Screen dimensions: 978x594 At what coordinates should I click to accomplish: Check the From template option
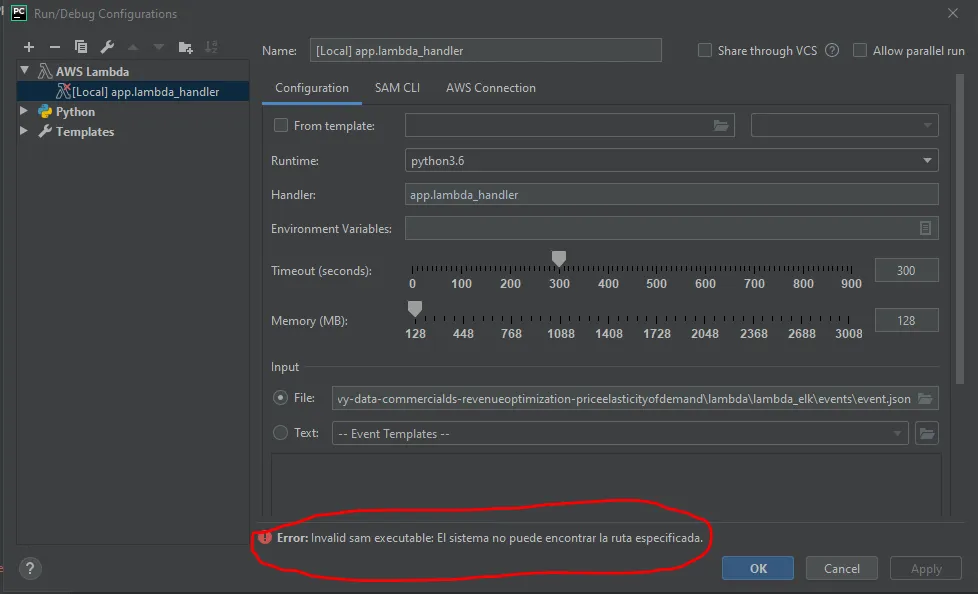(281, 125)
